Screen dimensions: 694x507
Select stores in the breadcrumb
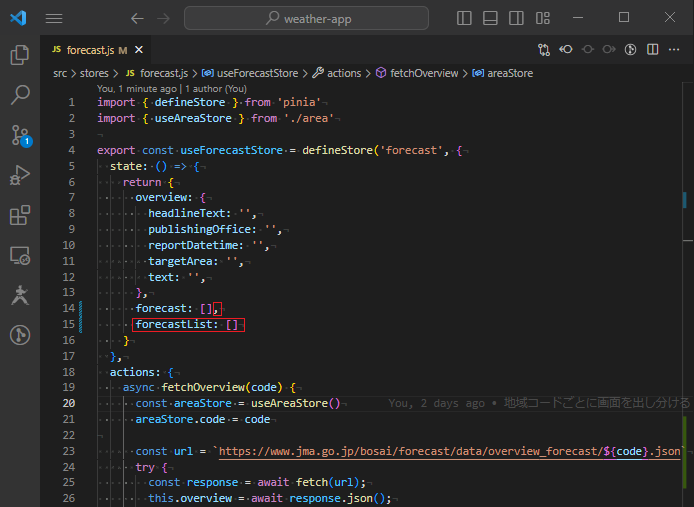click(x=94, y=74)
